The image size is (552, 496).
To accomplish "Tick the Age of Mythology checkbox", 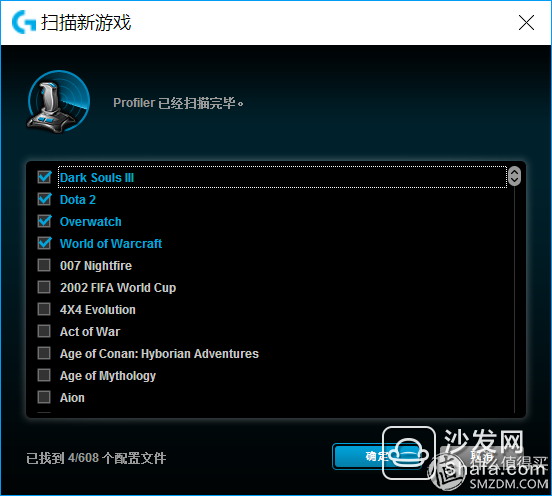I will (x=44, y=375).
